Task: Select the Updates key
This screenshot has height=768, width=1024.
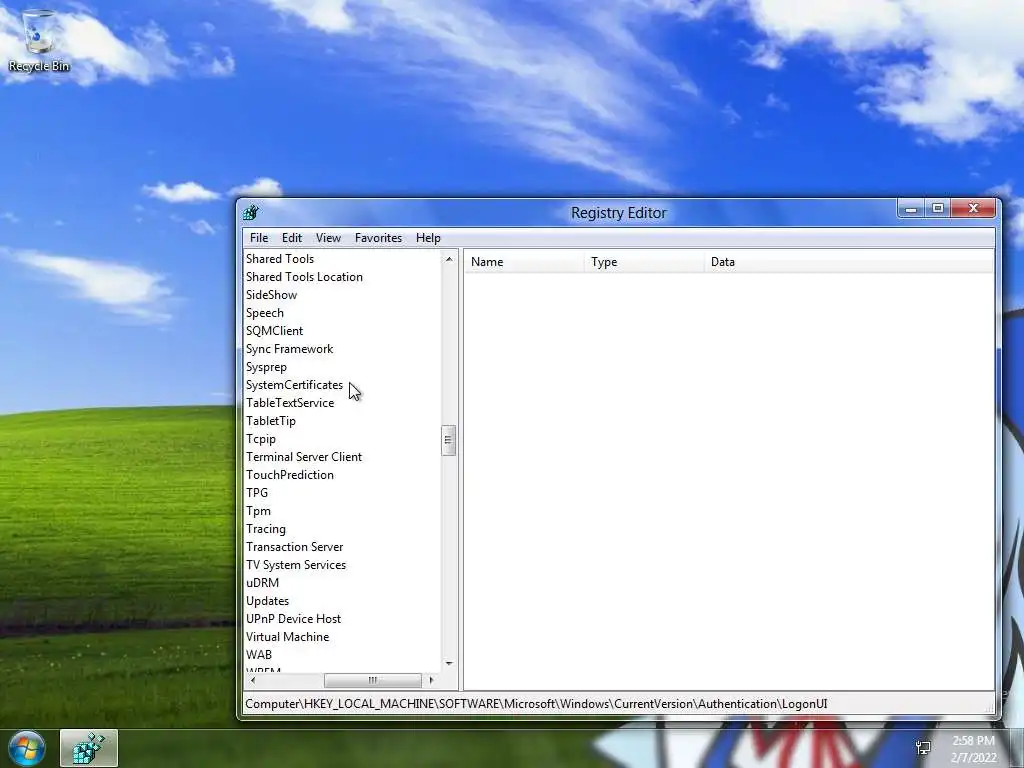Action: (267, 601)
